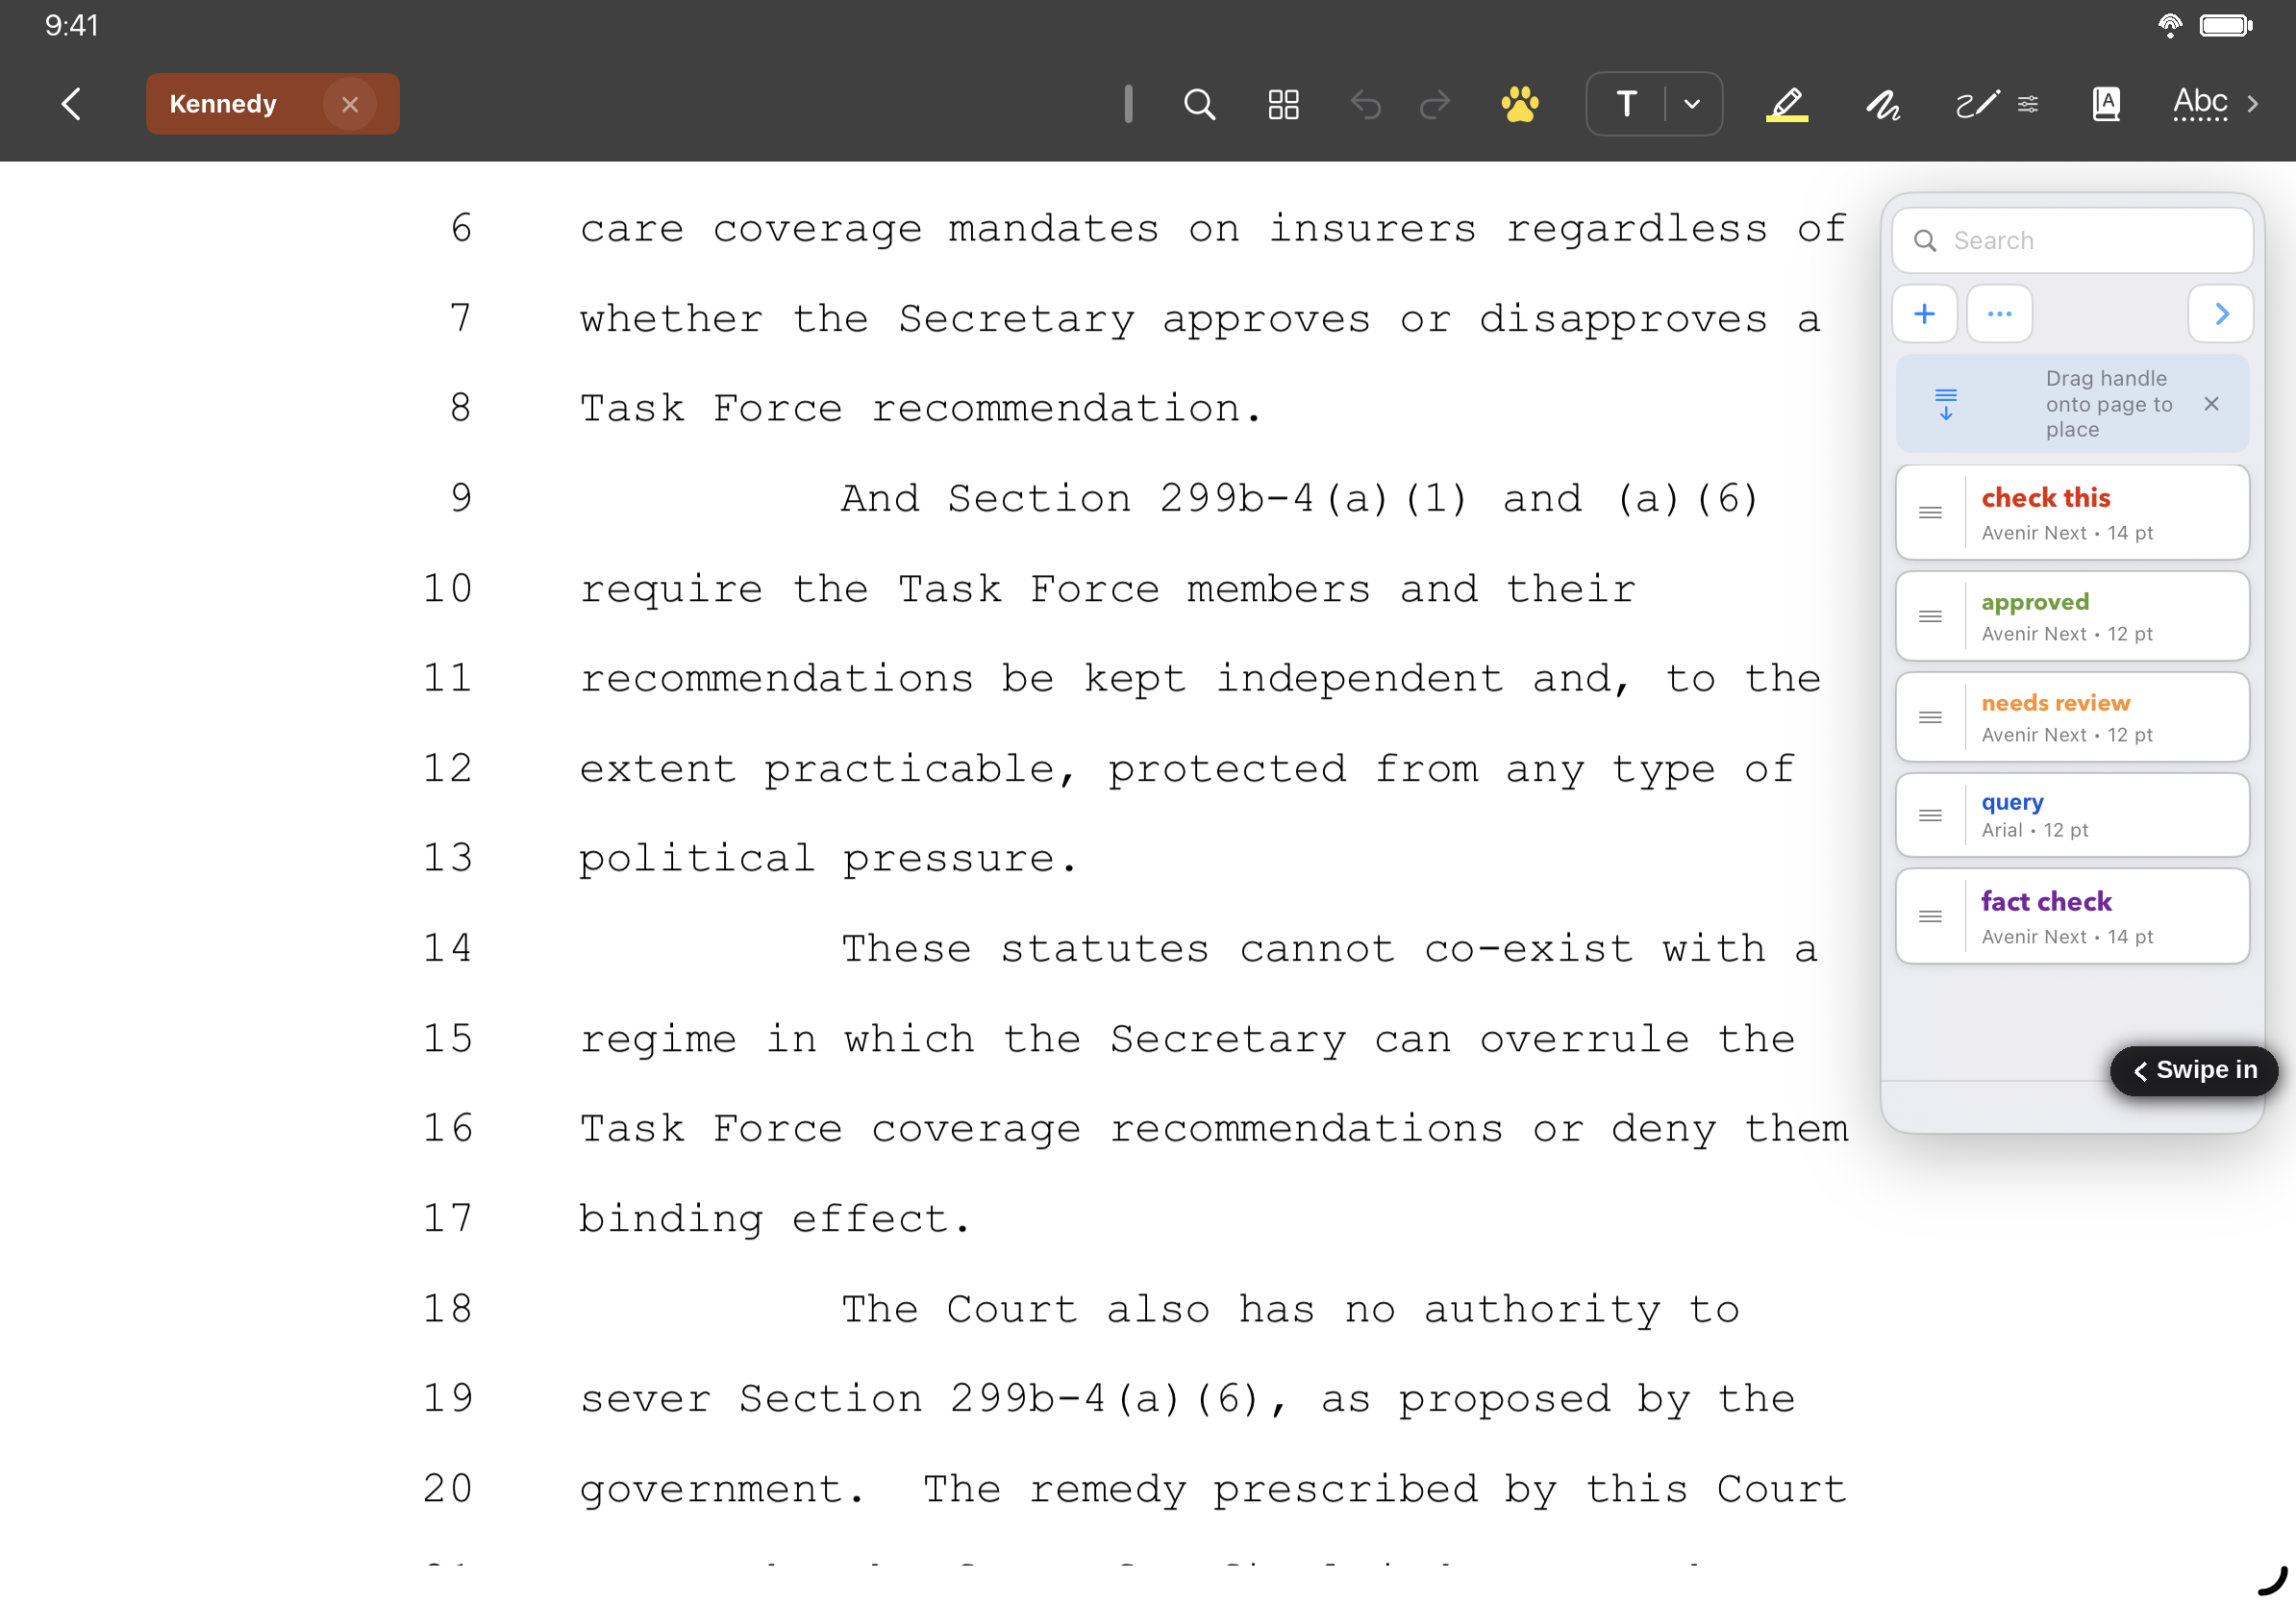
Task: Select the 'needs review' snippet
Action: pos(2072,717)
